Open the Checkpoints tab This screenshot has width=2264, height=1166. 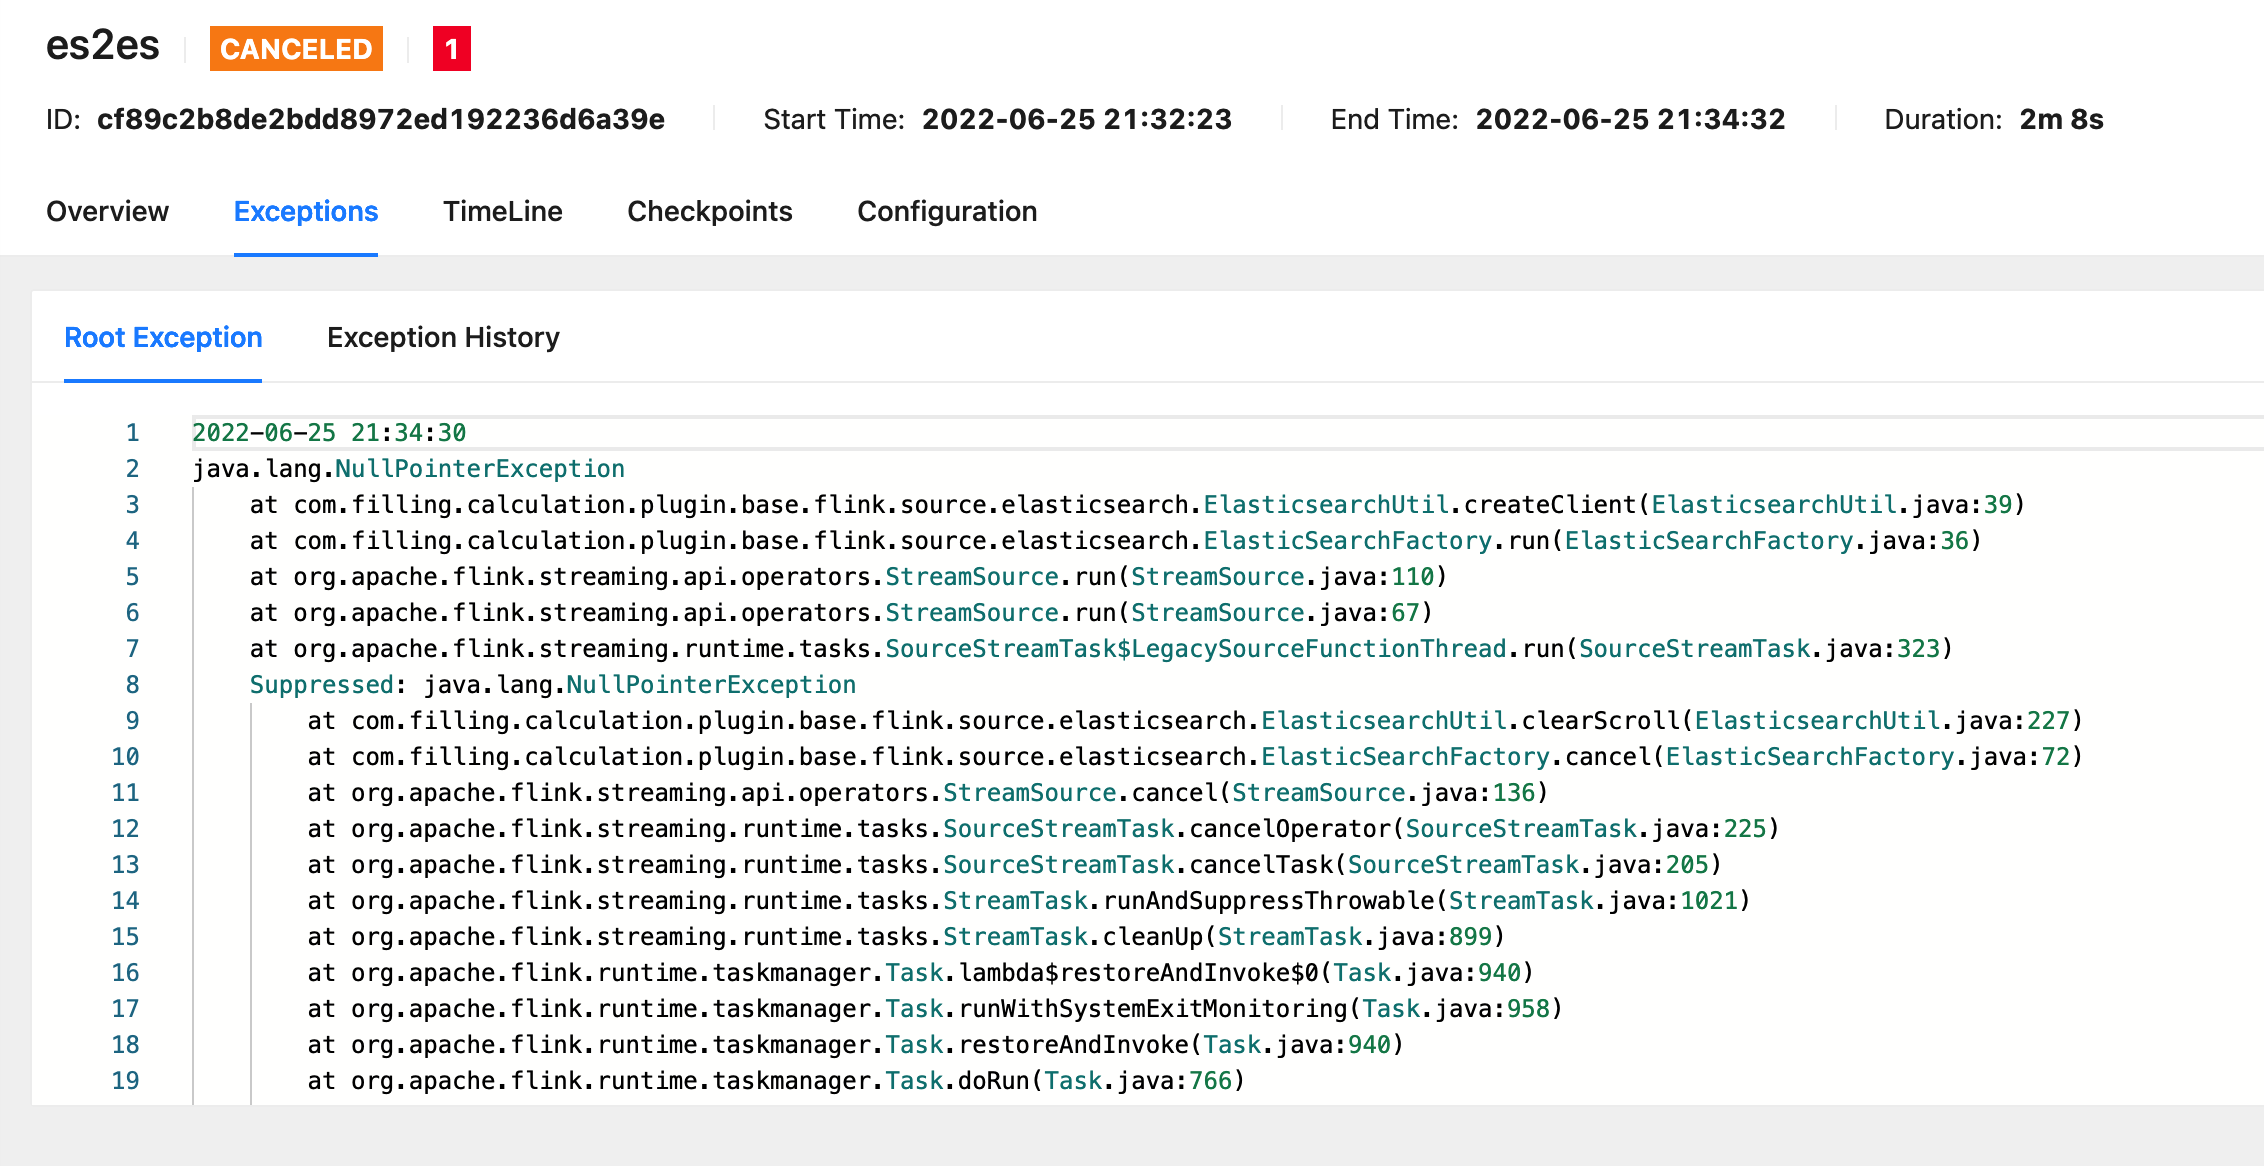[710, 211]
